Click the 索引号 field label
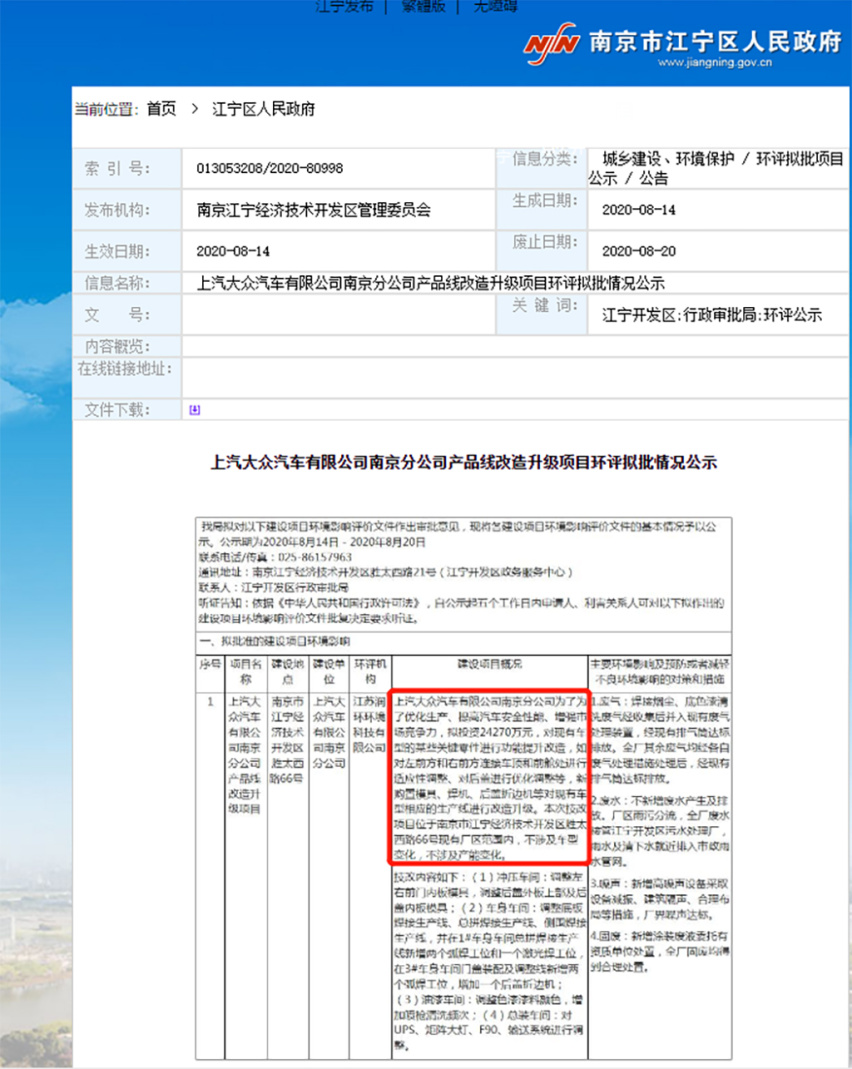Screen dimensions: 852x1069 click(x=117, y=168)
